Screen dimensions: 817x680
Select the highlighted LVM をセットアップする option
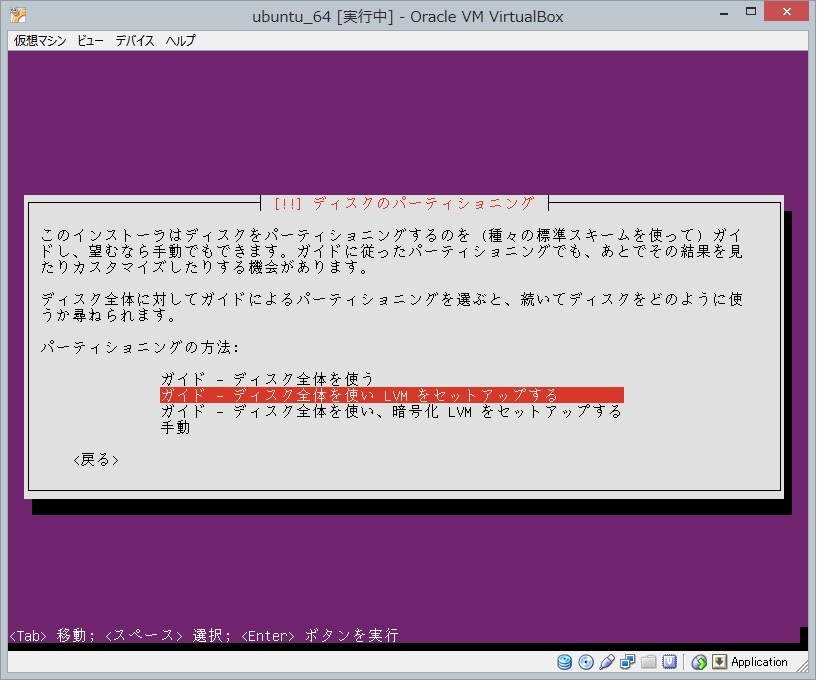[x=391, y=395]
